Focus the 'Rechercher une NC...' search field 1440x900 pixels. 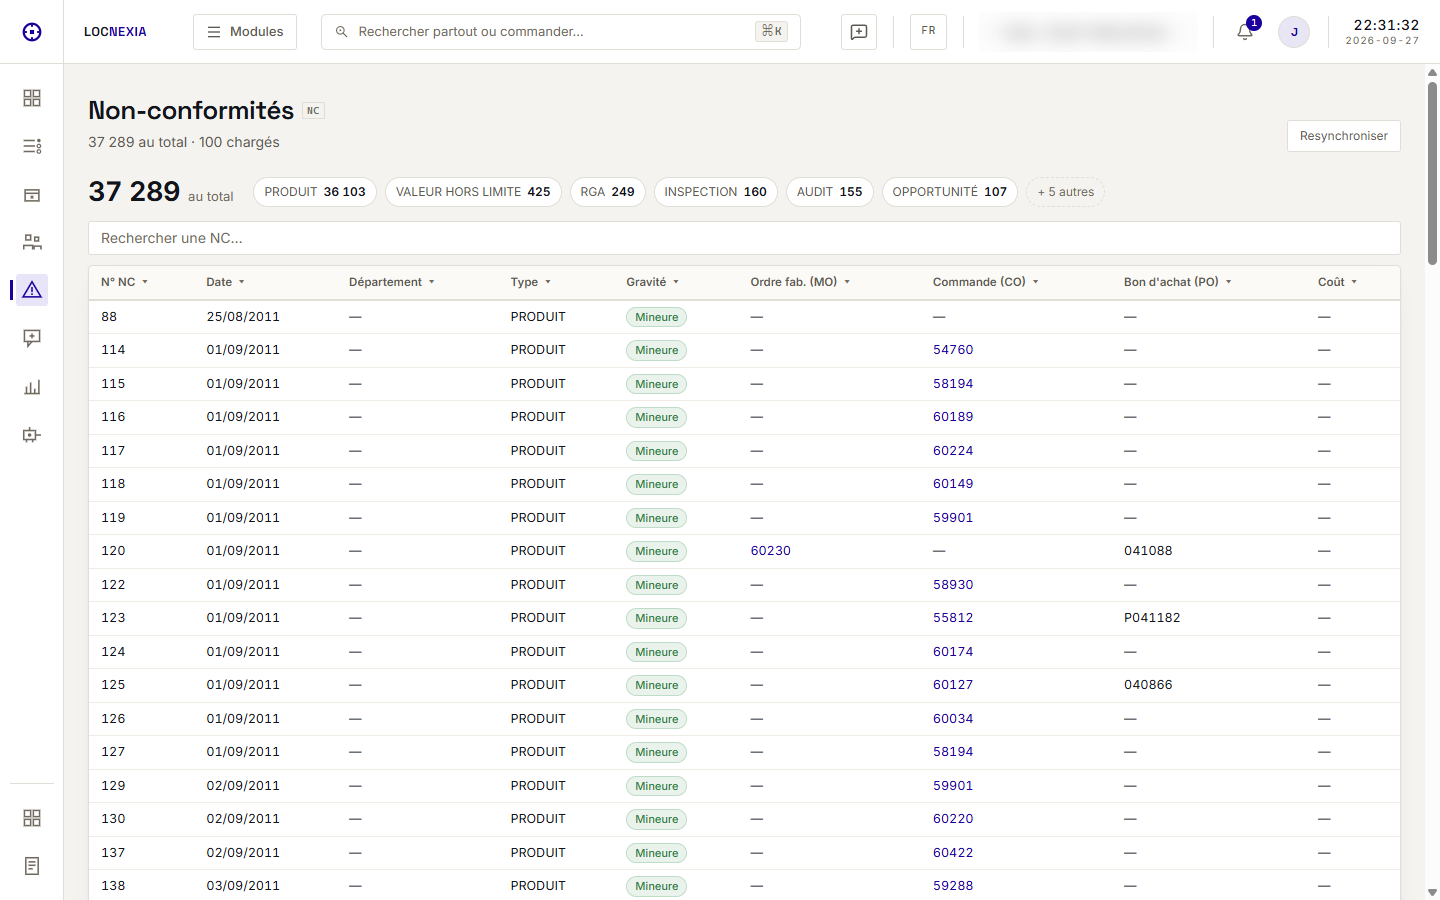(744, 238)
